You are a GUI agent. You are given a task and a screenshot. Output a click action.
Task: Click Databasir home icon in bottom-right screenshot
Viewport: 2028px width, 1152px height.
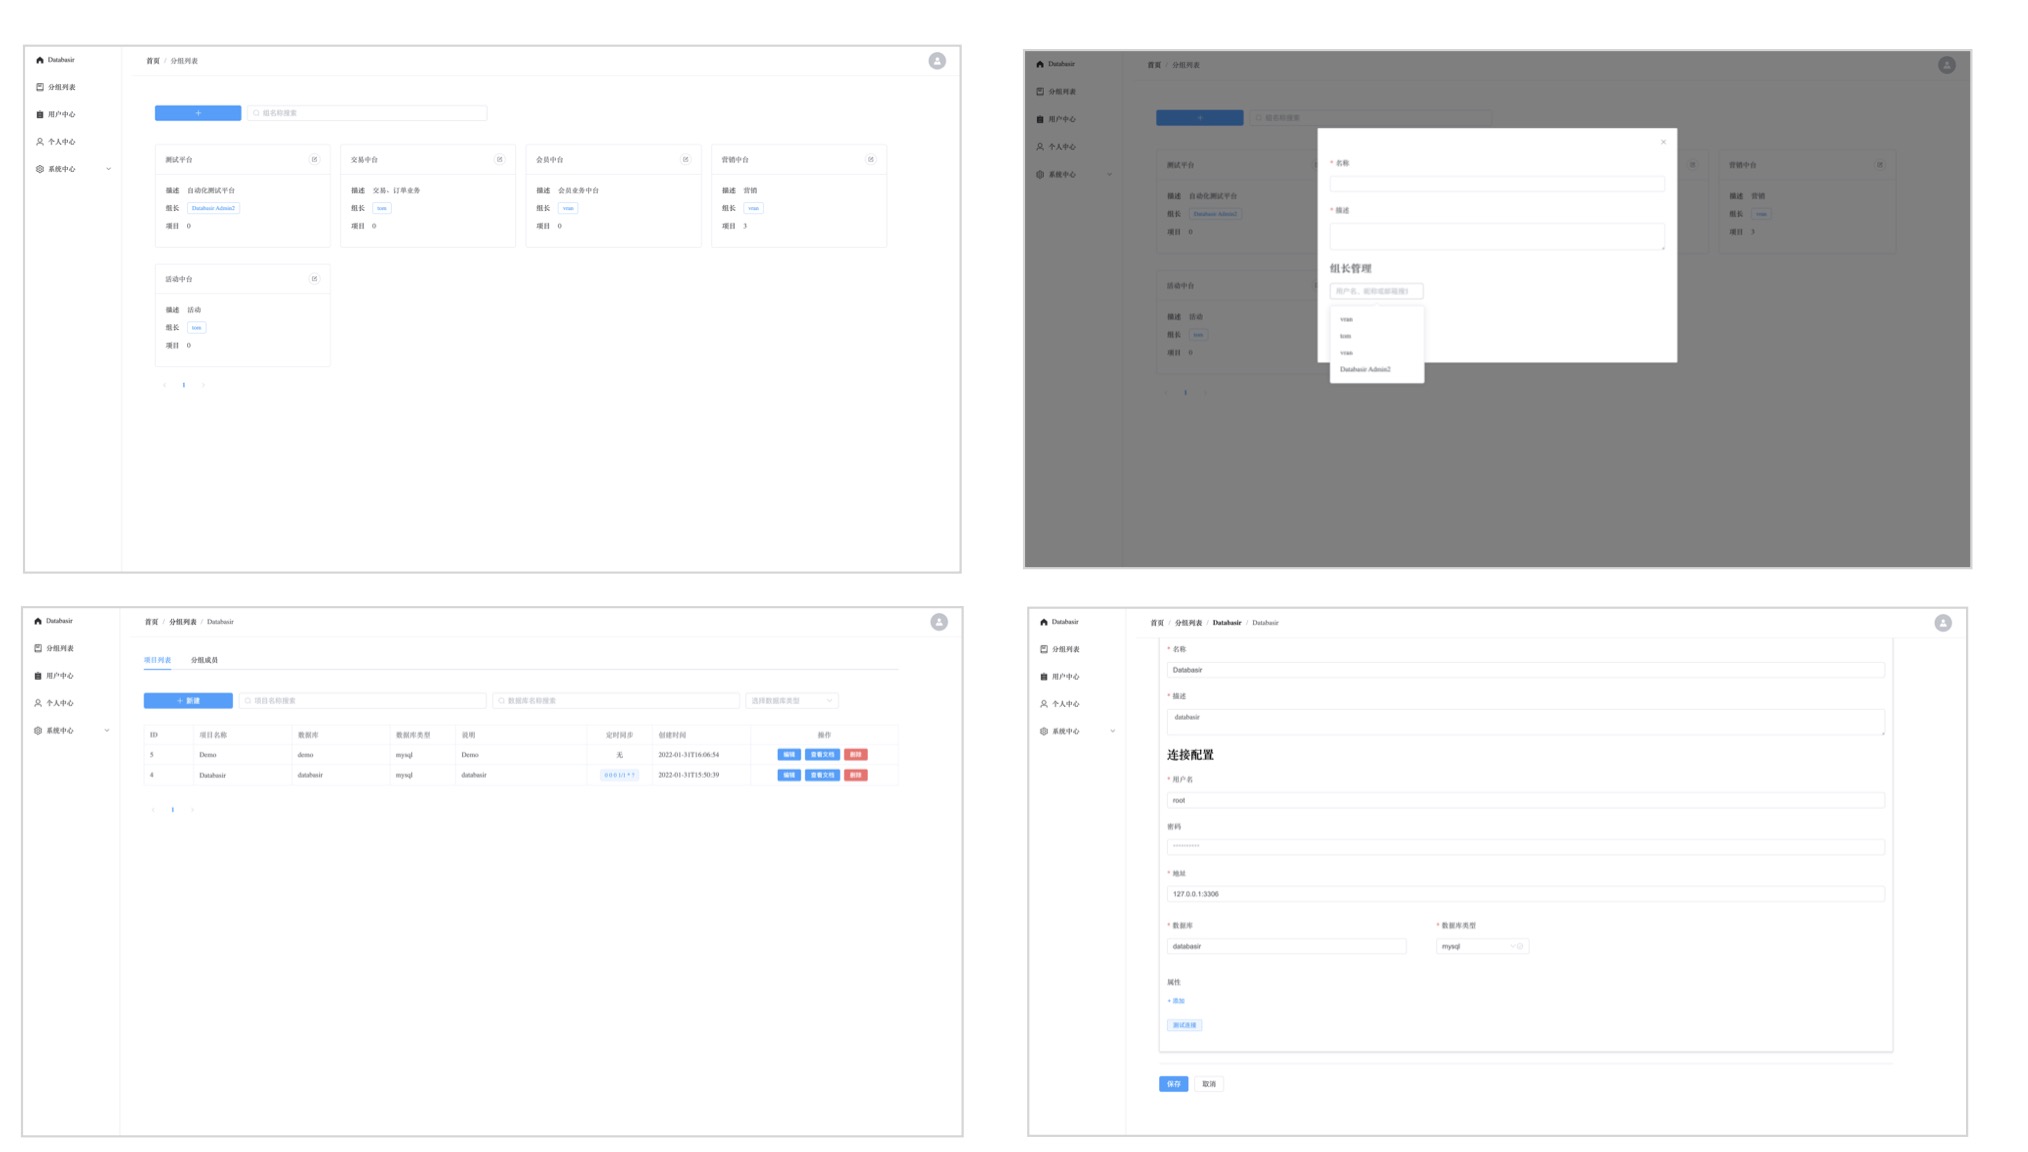click(x=1044, y=622)
